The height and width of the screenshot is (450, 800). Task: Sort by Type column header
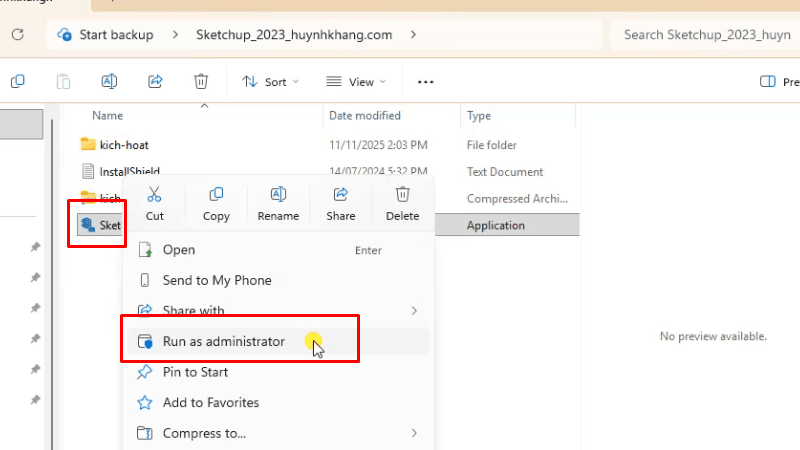pos(479,116)
